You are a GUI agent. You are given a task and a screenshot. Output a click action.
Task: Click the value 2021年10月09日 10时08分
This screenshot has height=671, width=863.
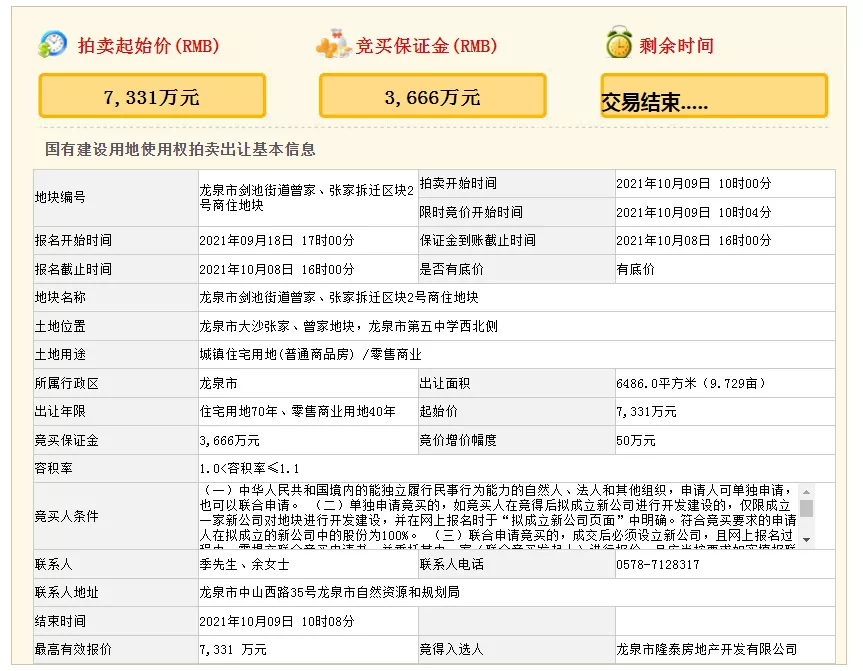pos(277,621)
